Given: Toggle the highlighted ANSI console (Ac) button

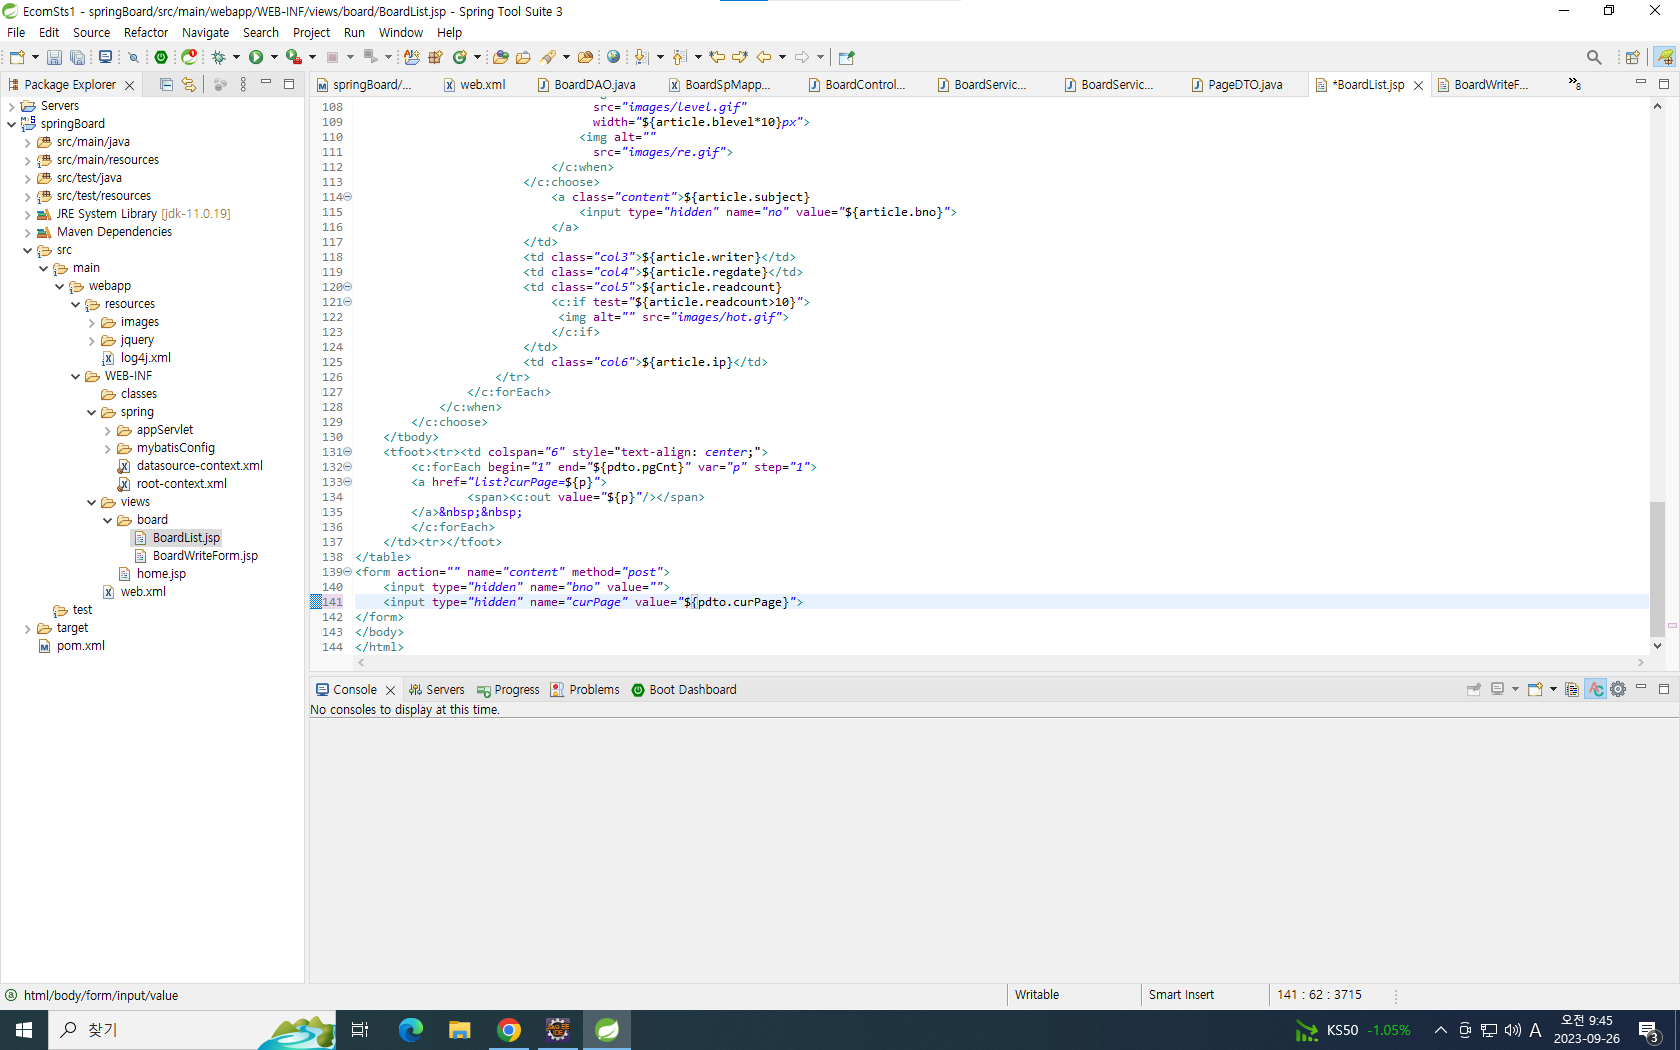Looking at the screenshot, I should [1595, 689].
